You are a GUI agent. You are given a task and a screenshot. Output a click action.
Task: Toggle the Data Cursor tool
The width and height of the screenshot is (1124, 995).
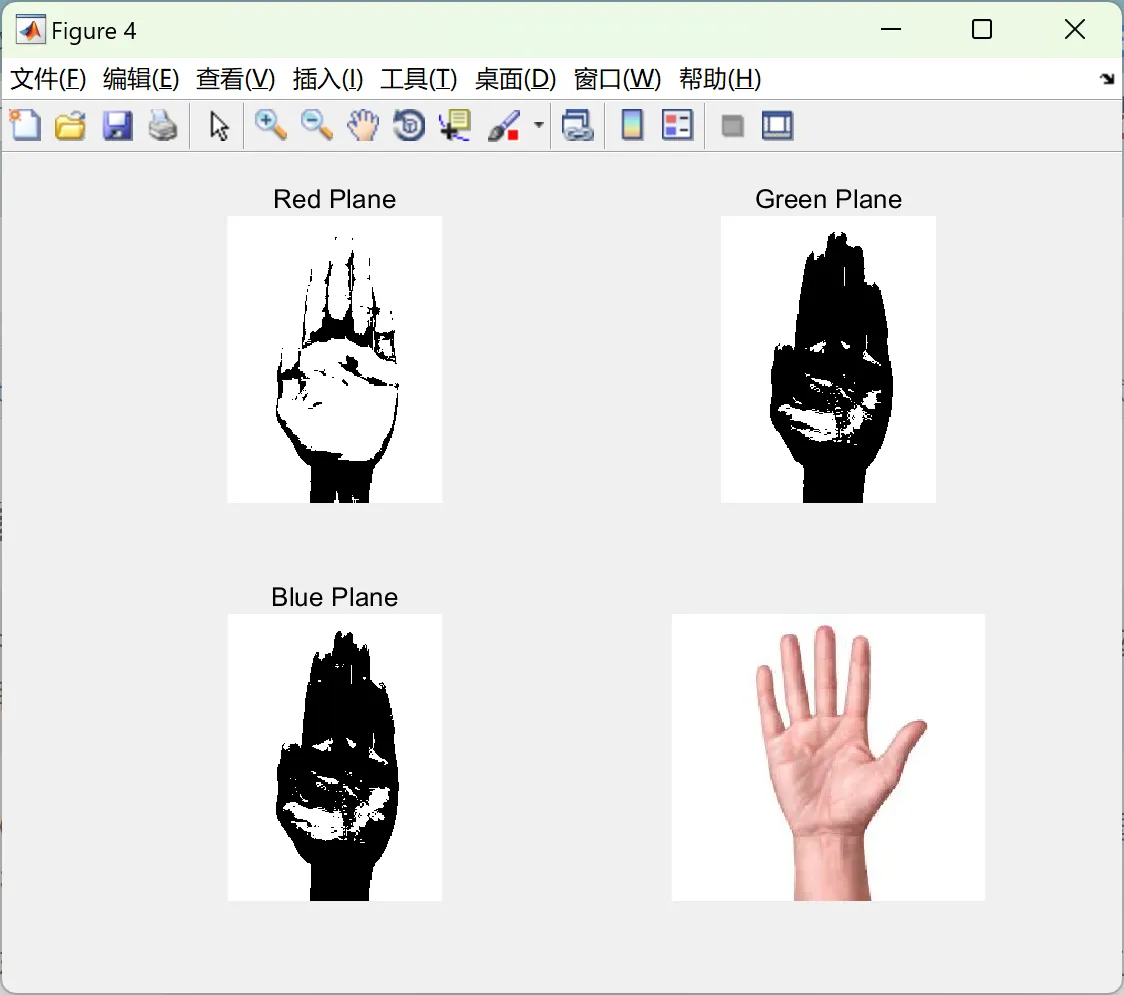(455, 126)
